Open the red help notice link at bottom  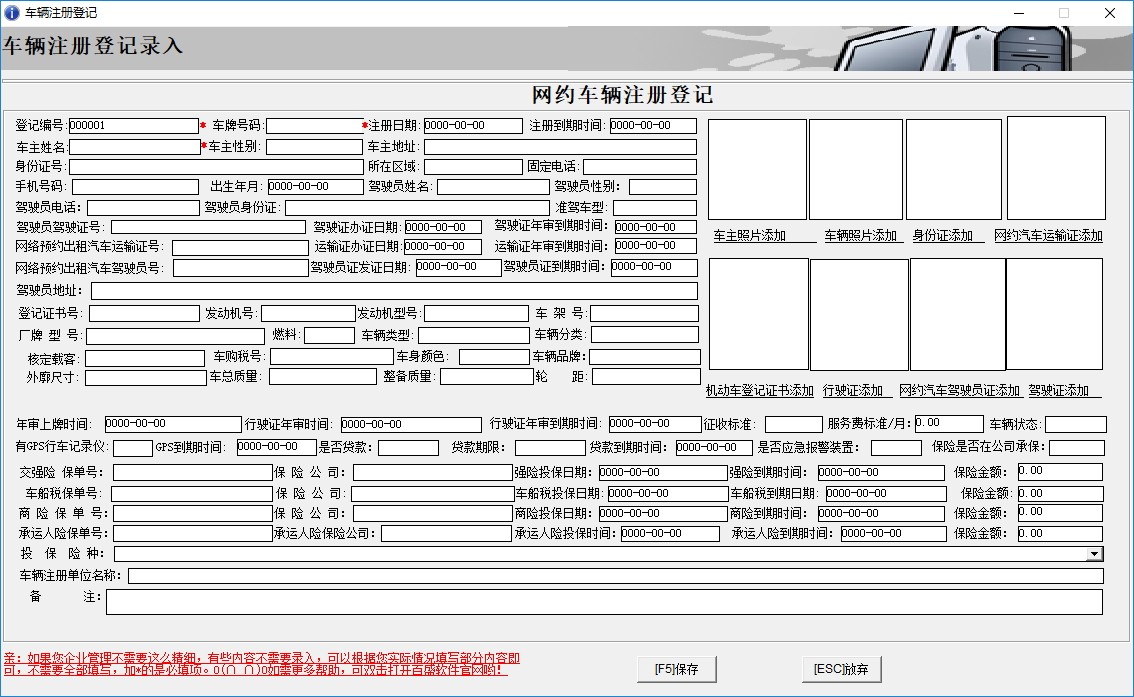tap(262, 664)
